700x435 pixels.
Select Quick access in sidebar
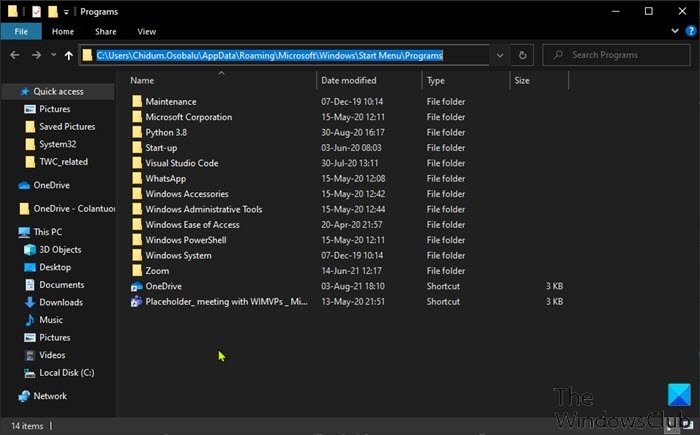point(58,92)
